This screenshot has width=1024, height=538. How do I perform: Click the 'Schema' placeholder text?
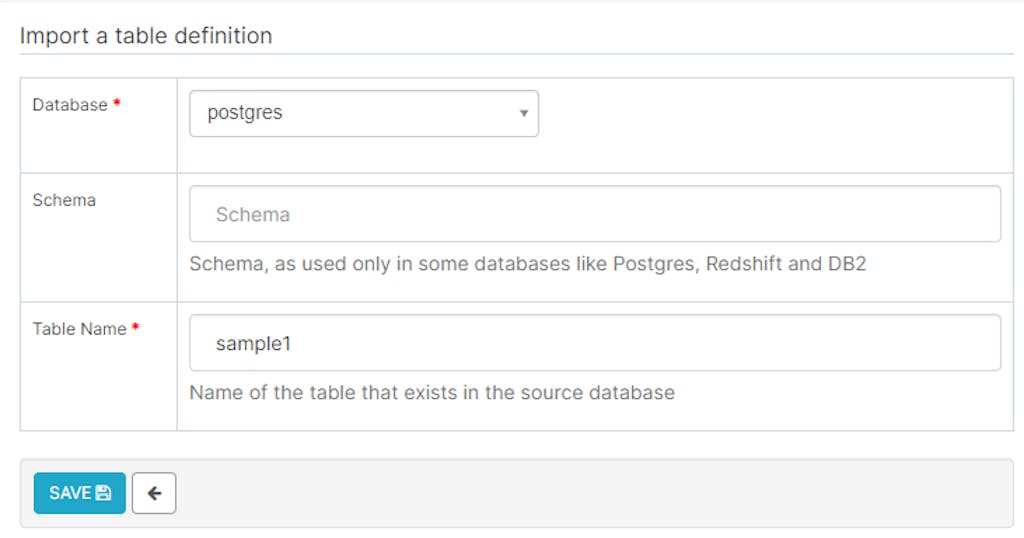(x=253, y=214)
